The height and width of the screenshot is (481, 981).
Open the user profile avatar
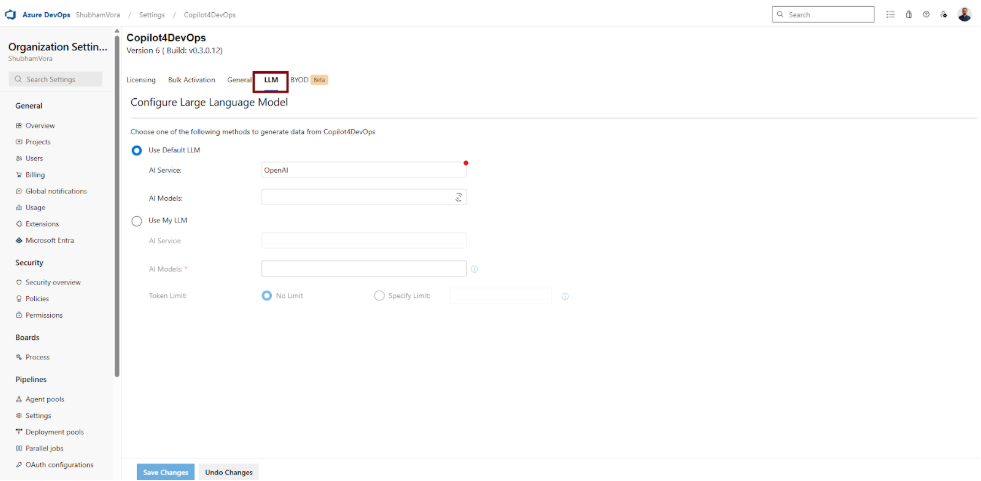pyautogui.click(x=964, y=15)
